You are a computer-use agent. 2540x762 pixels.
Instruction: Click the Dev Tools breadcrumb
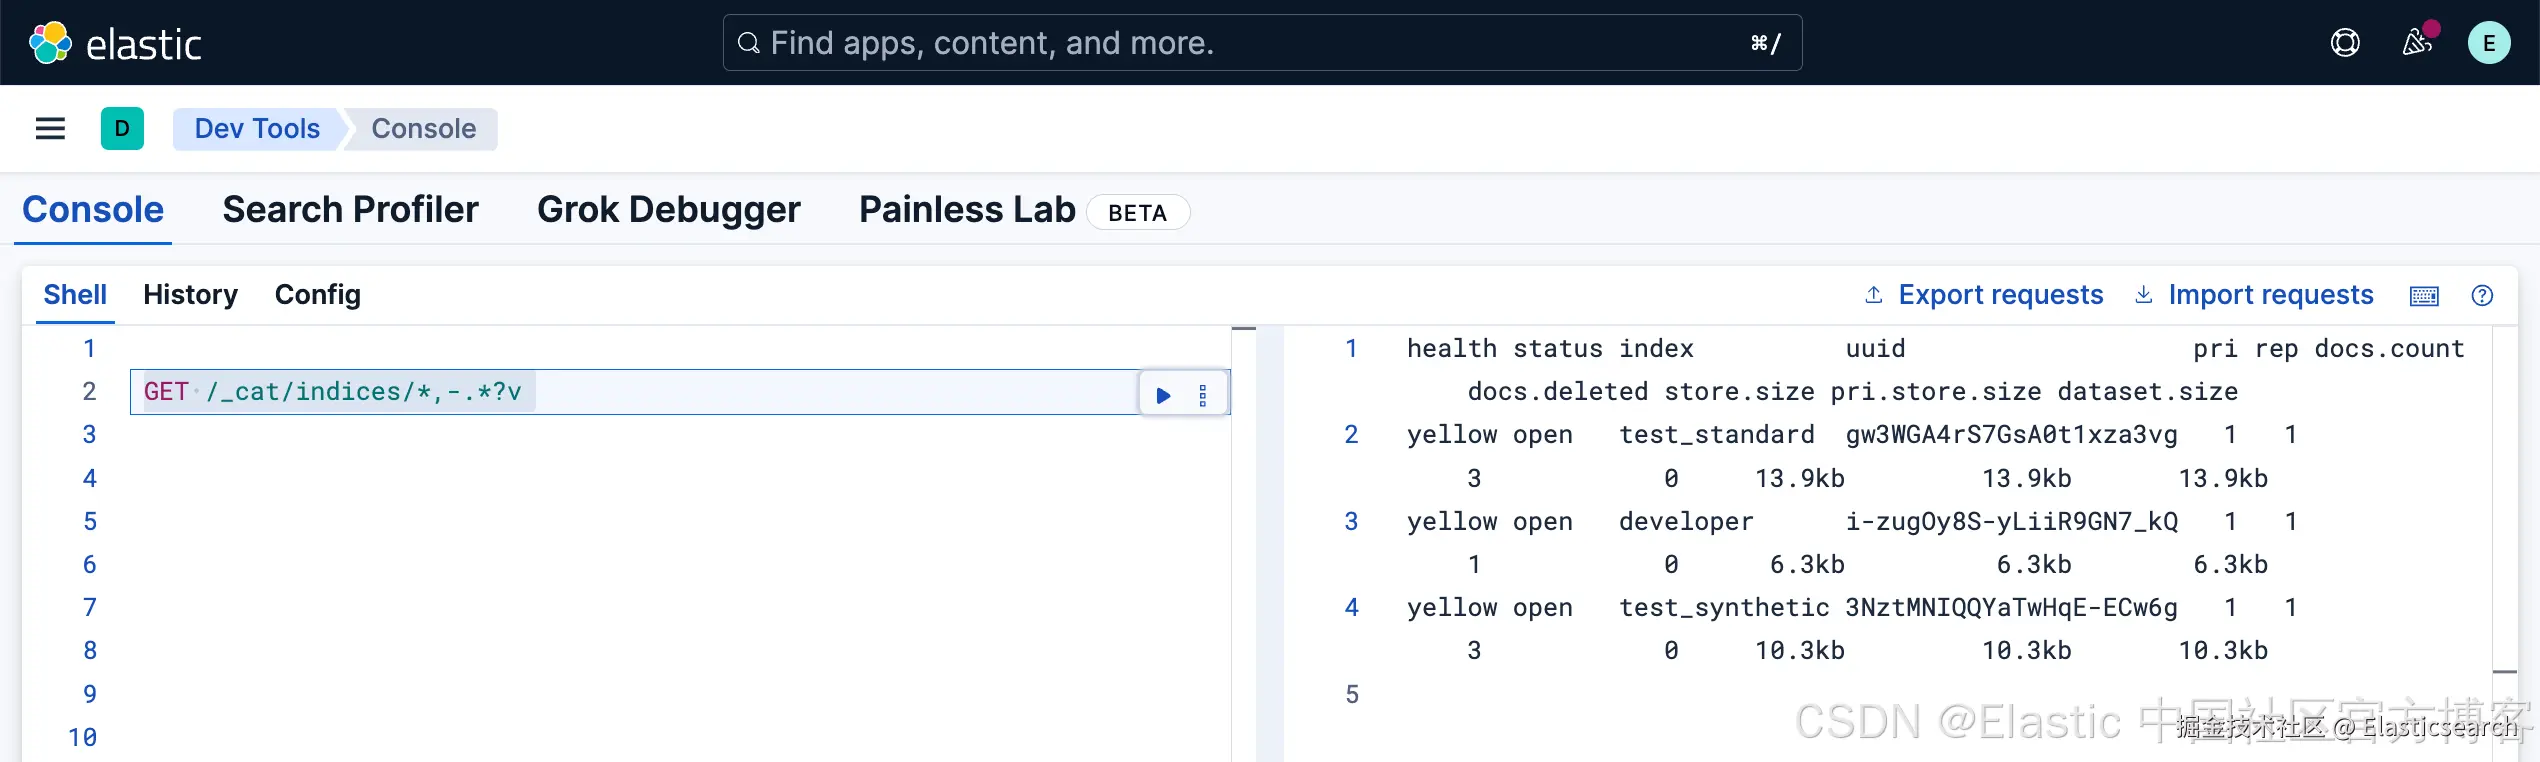[x=257, y=129]
